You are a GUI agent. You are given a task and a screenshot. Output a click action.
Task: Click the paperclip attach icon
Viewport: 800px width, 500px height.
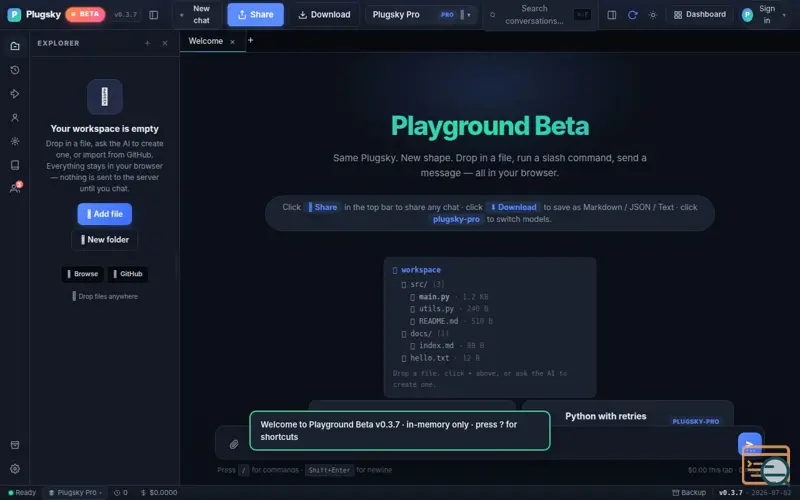(234, 444)
